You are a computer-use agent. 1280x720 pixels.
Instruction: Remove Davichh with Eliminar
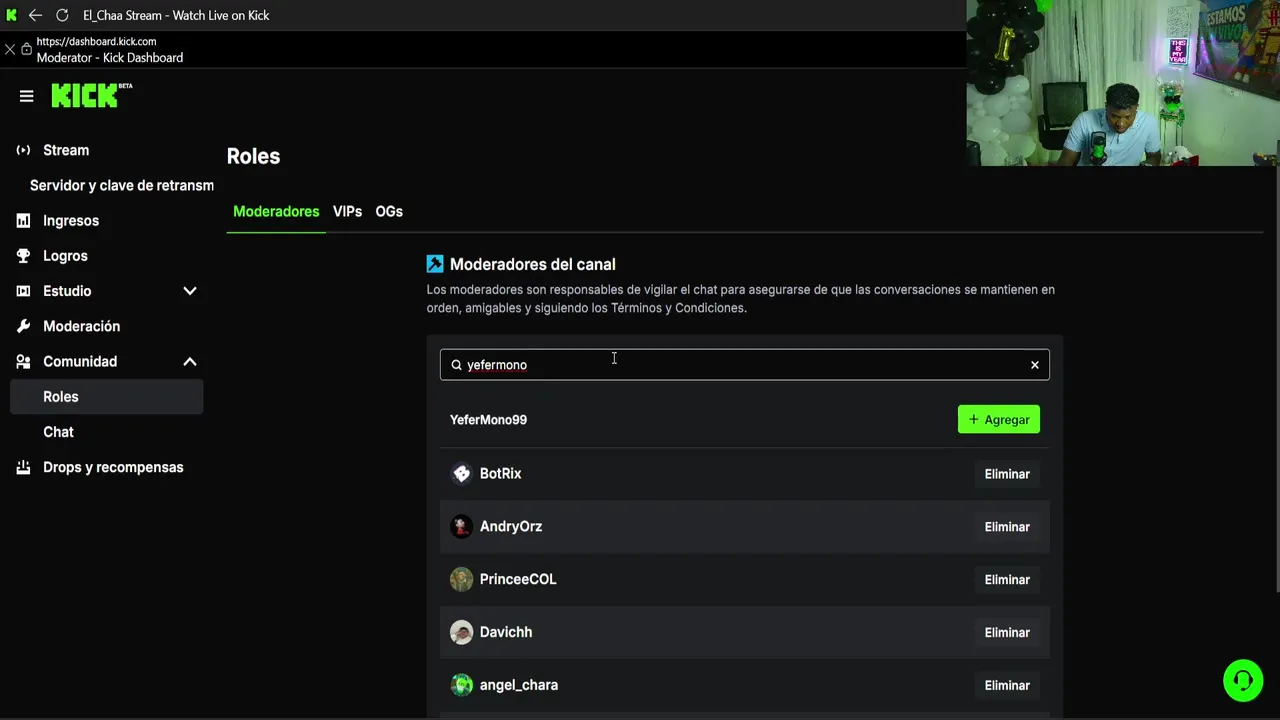[x=1007, y=633]
